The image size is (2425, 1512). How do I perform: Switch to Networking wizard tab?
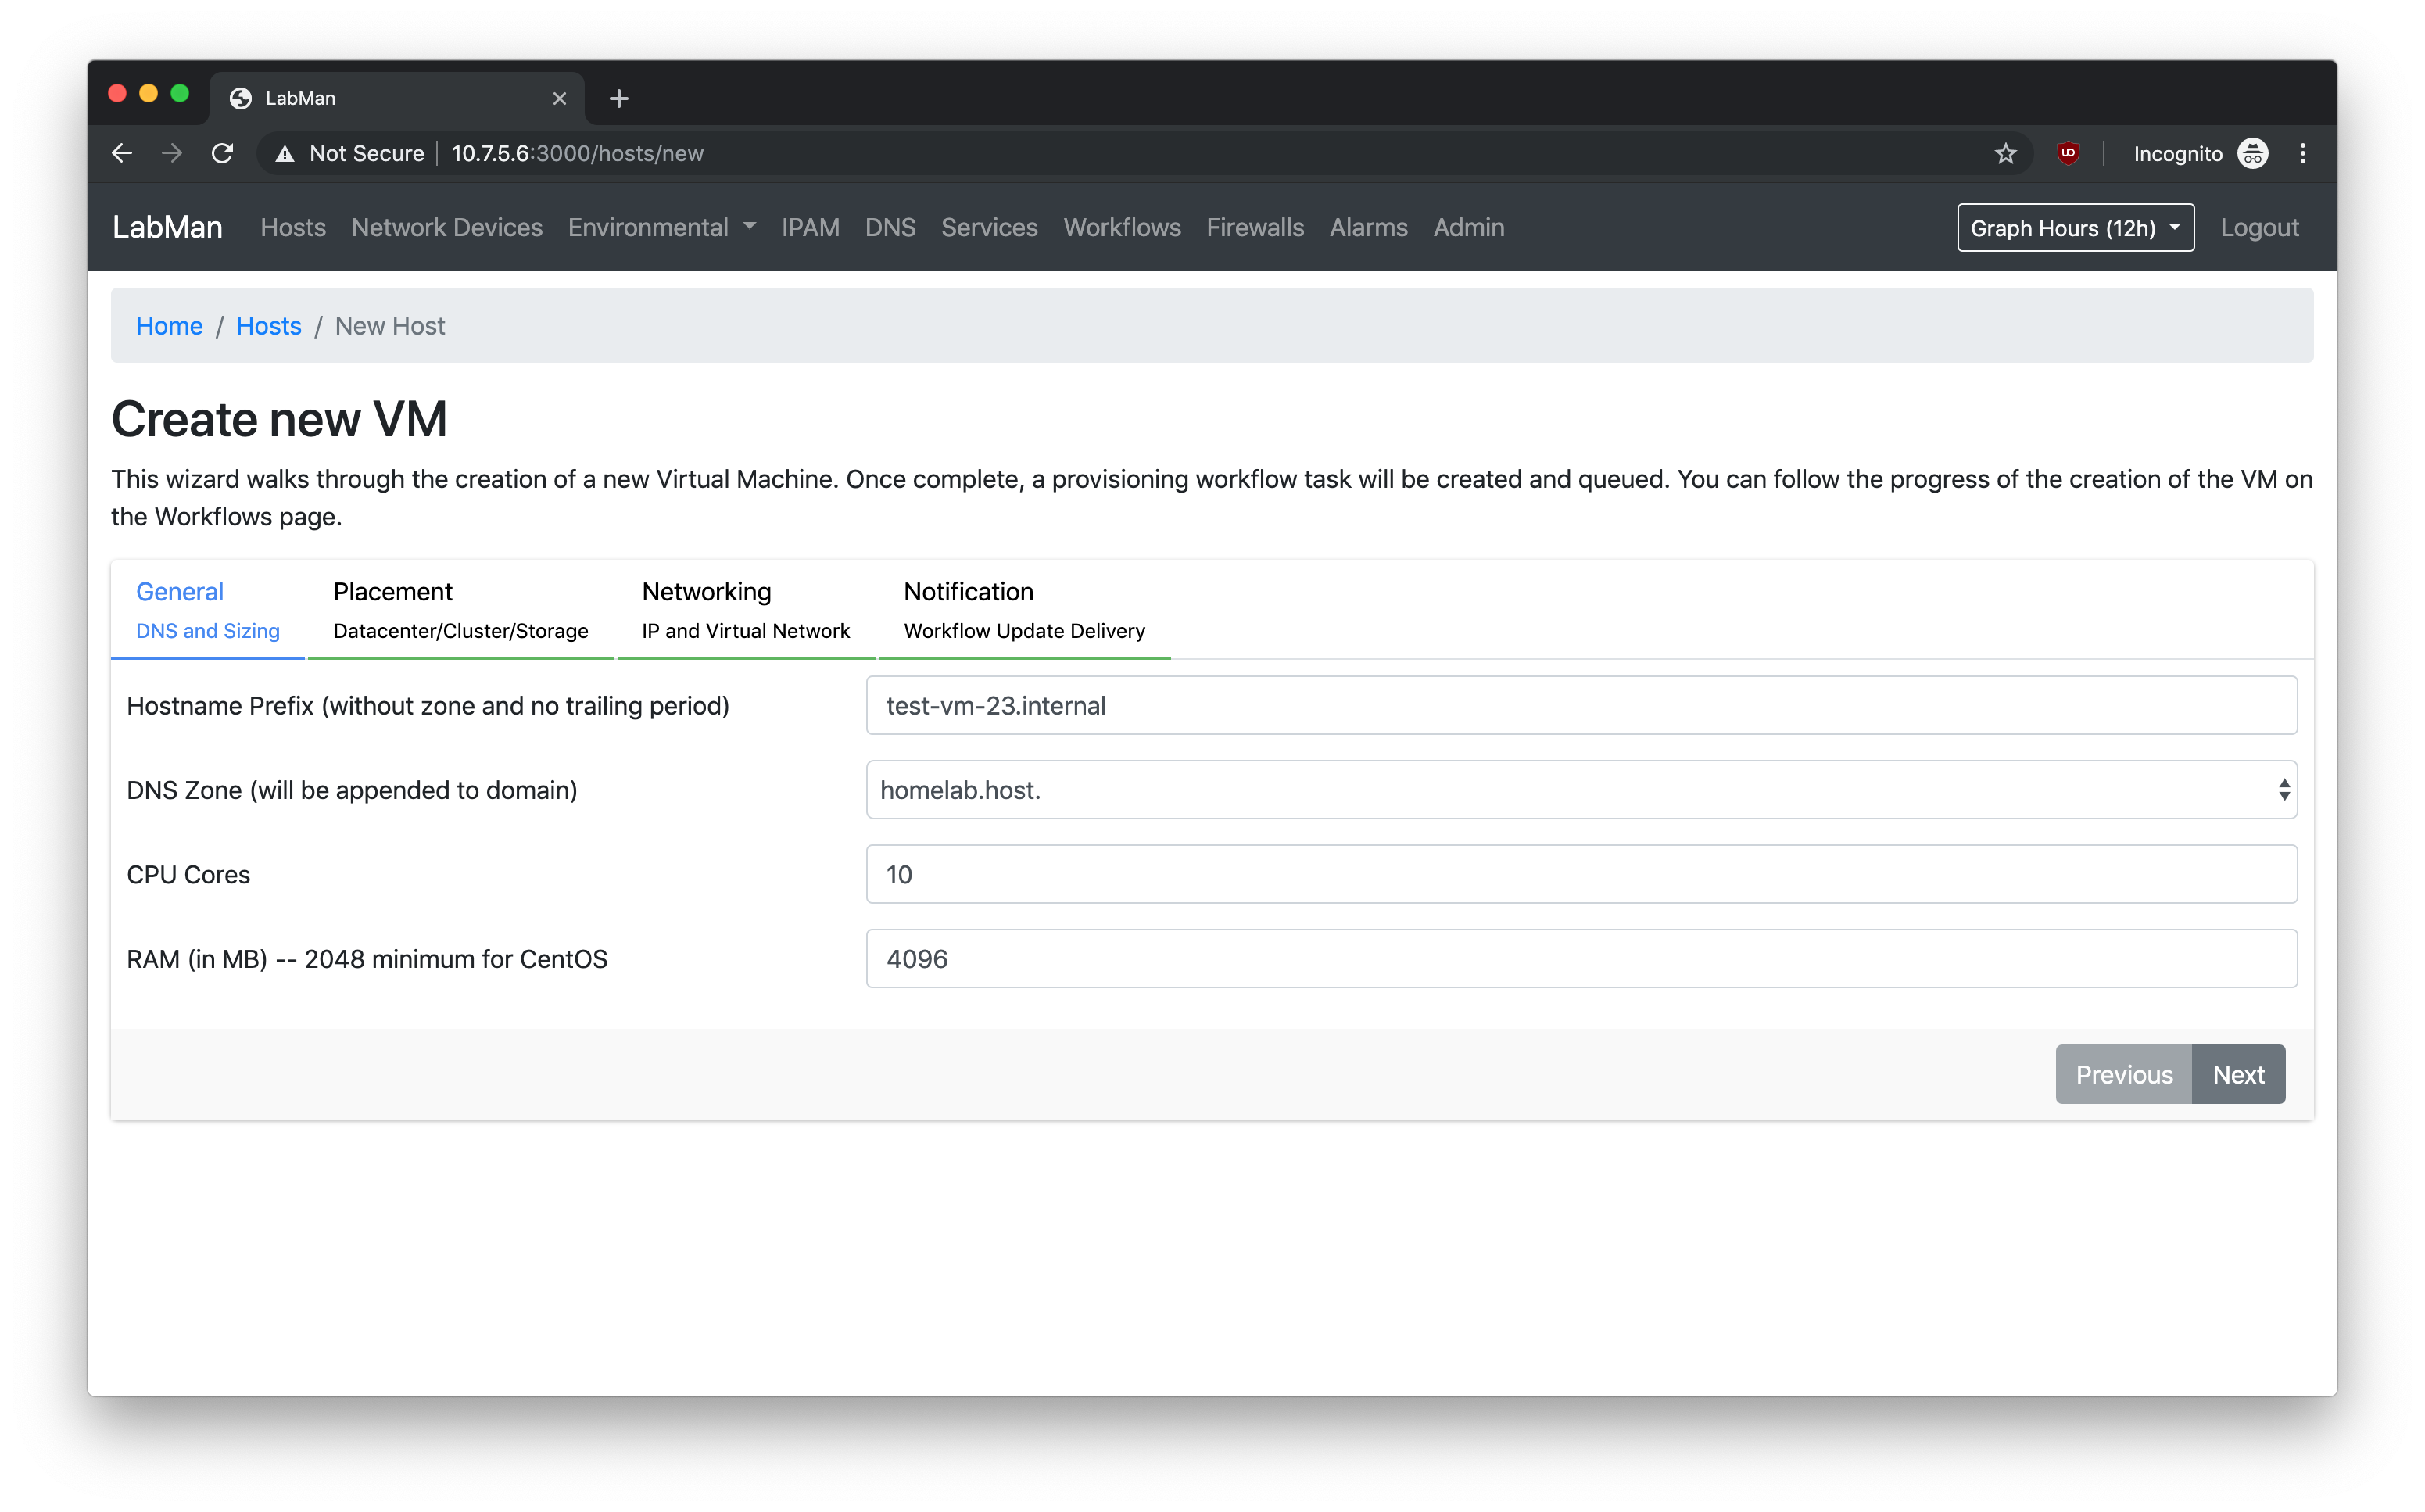click(x=745, y=610)
